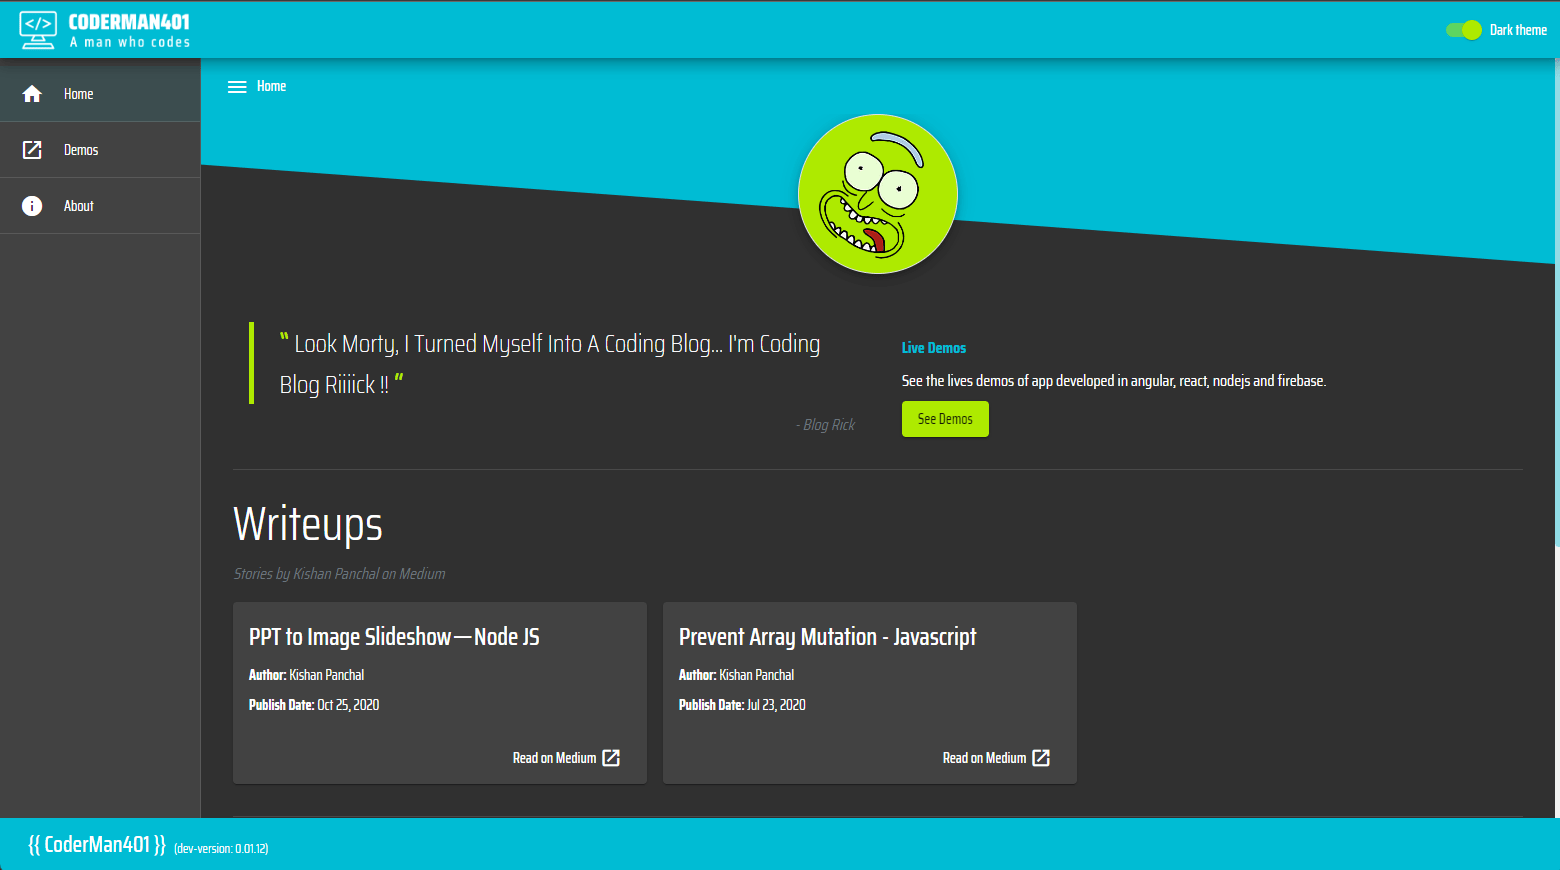The width and height of the screenshot is (1560, 870).
Task: Click the '- Blog Rick' quote attribution
Action: pyautogui.click(x=825, y=425)
